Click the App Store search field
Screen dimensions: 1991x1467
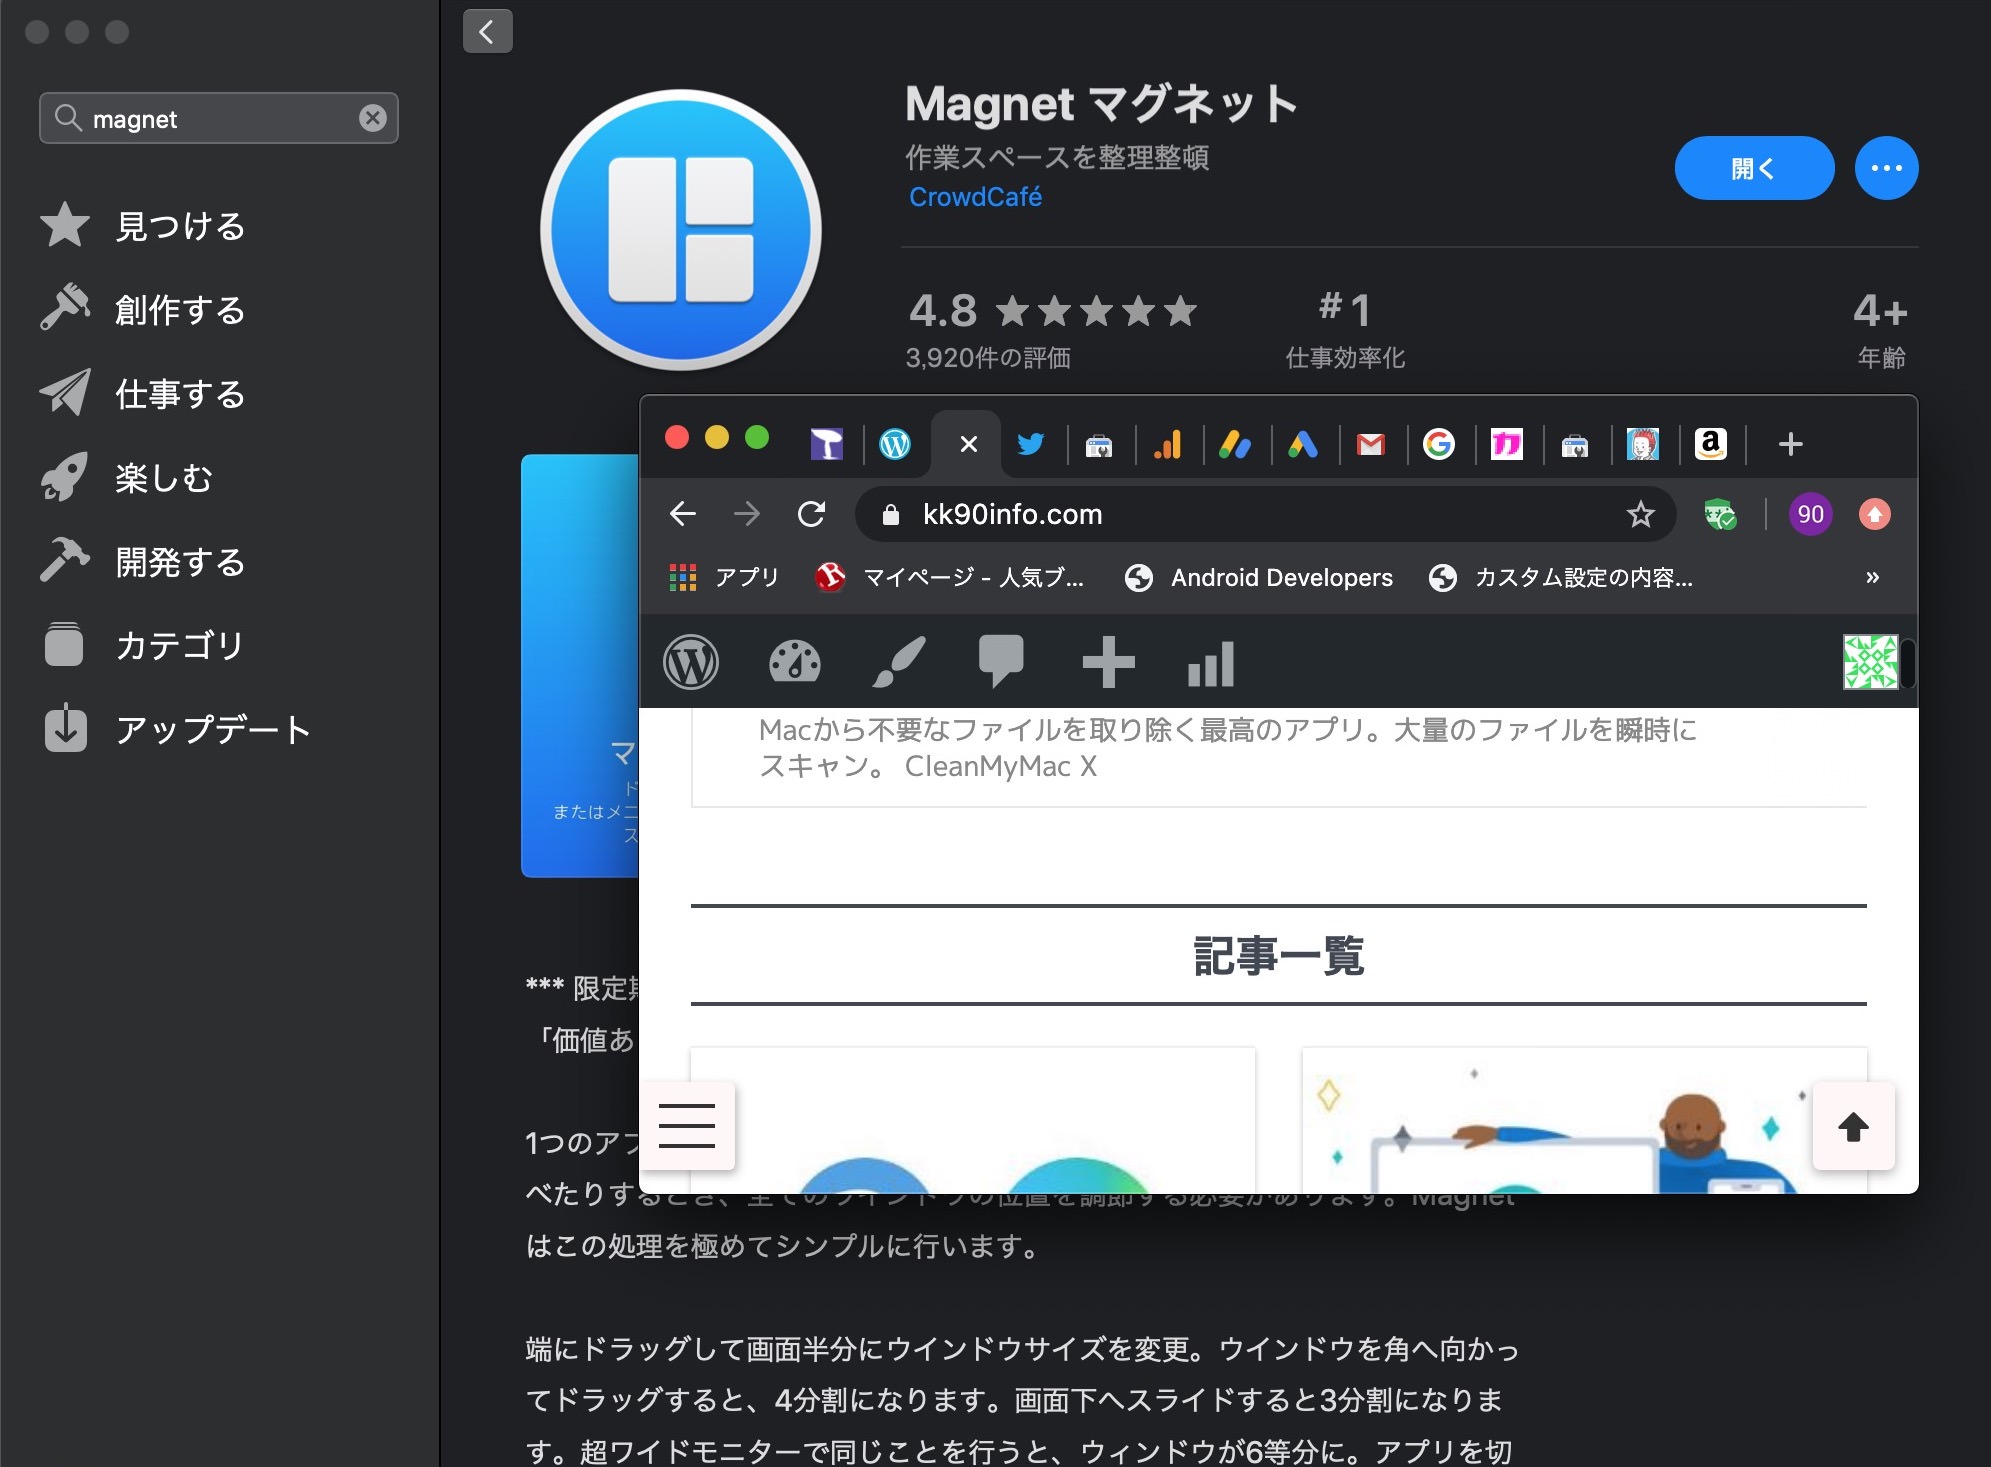[219, 118]
